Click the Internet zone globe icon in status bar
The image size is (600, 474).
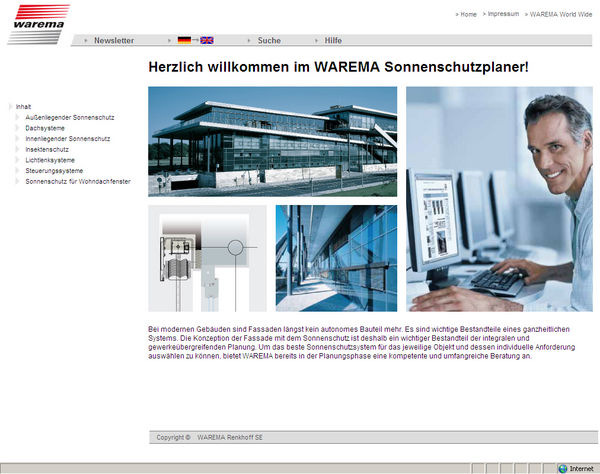click(562, 468)
